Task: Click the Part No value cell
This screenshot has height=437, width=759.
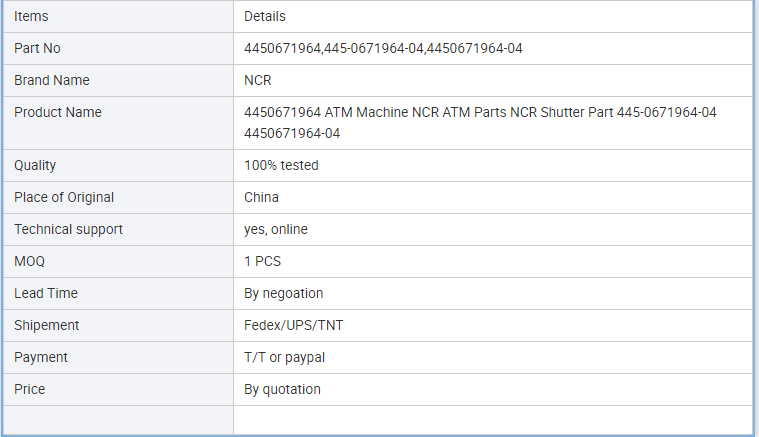Action: tap(493, 48)
